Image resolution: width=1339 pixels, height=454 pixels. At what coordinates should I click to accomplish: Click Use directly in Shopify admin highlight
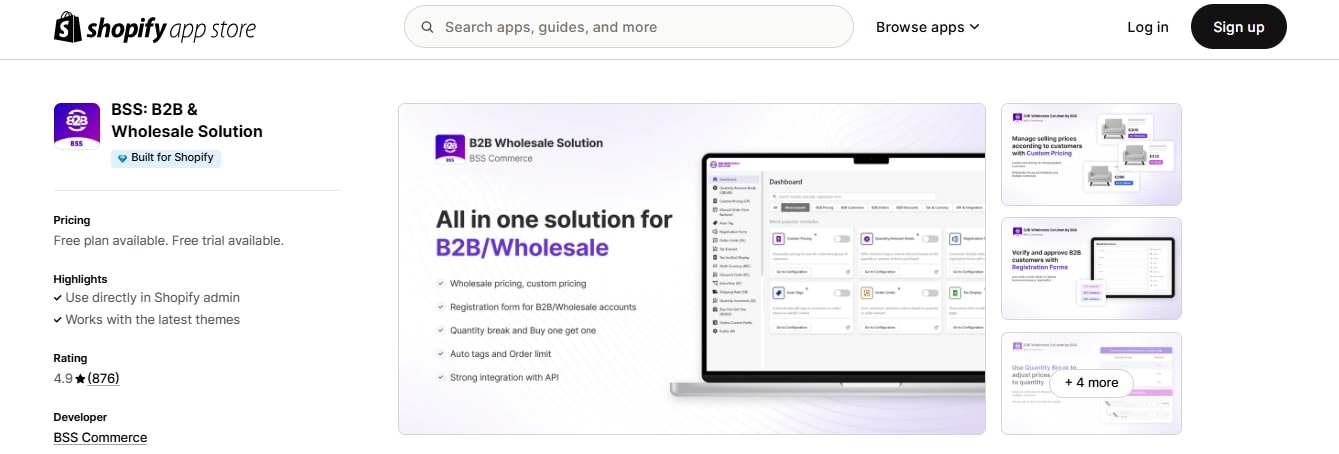[153, 298]
